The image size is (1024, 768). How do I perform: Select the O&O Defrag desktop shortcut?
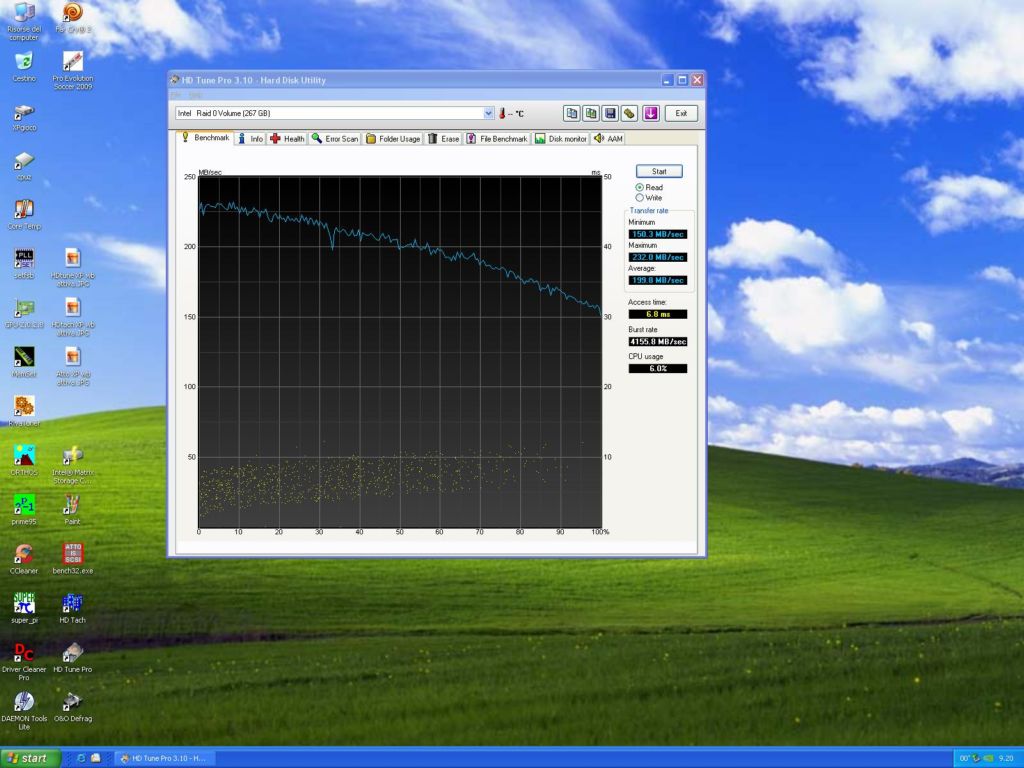pyautogui.click(x=72, y=706)
